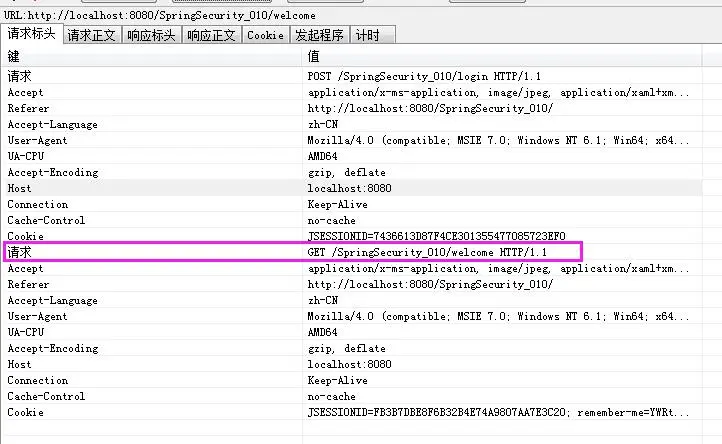This screenshot has height=444, width=722.
Task: Show the 响应正文 tab
Action: click(212, 35)
